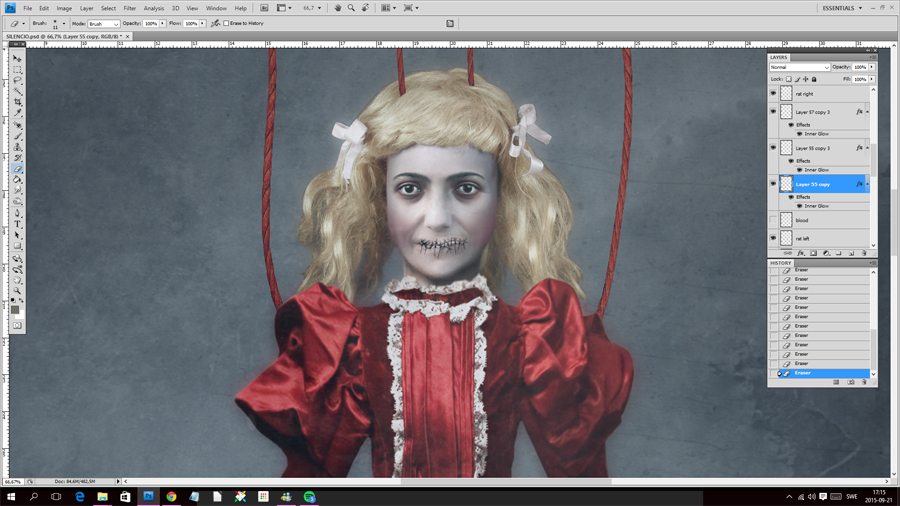
Task: Open the Filter menu
Action: tap(130, 8)
